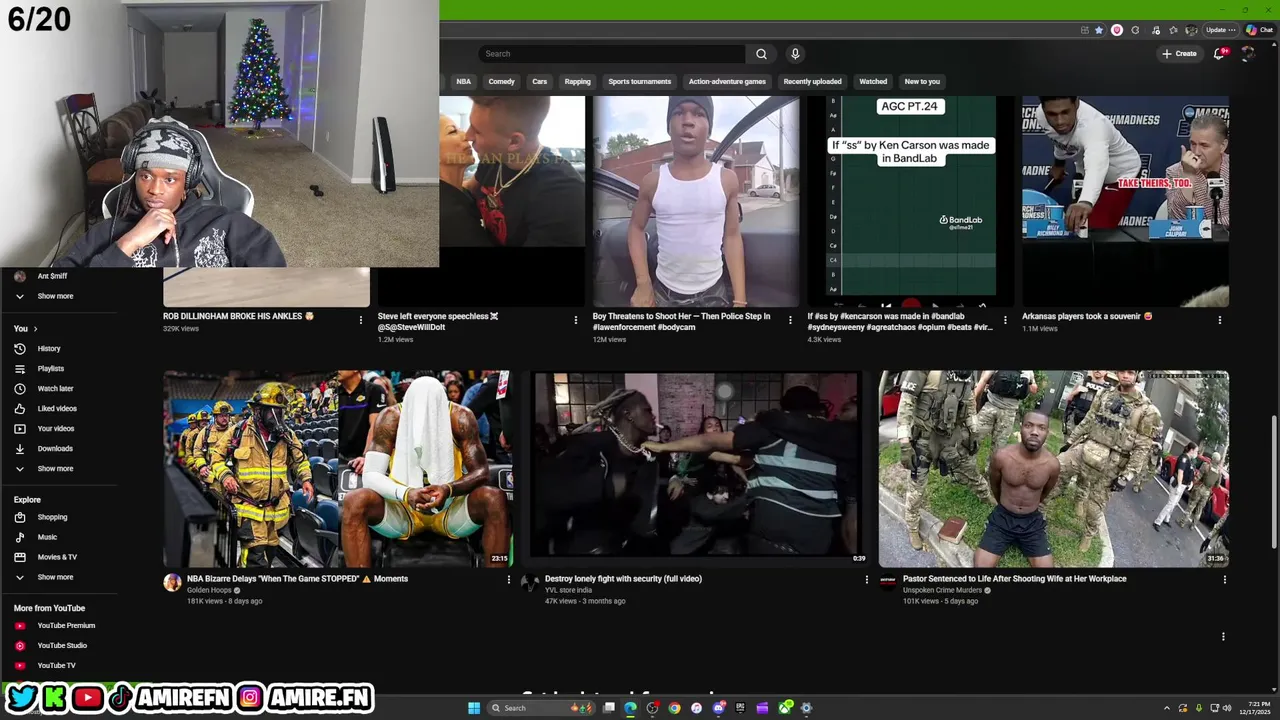The width and height of the screenshot is (1280, 720).
Task: Click the YouTube search magnifier button
Action: click(761, 54)
